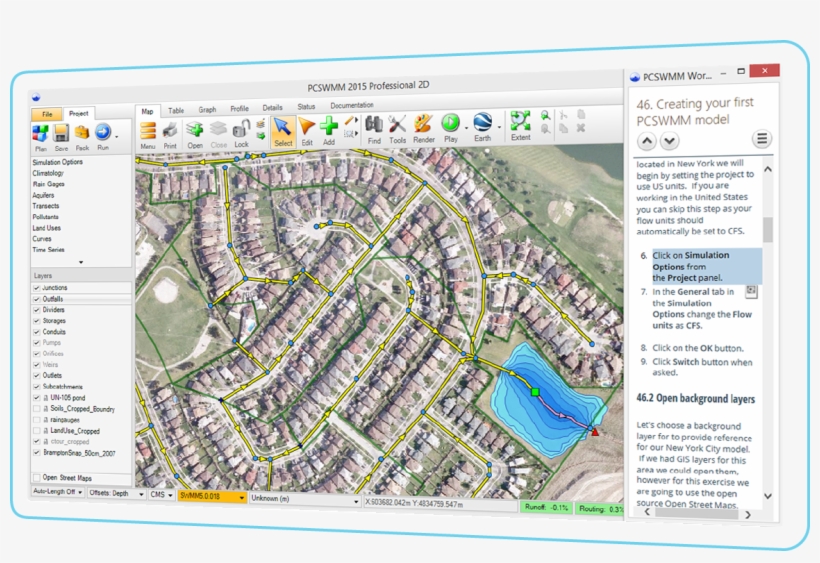Viewport: 820px width, 563px height.
Task: Click the hamburger menu icon in workbook panel
Action: [762, 139]
